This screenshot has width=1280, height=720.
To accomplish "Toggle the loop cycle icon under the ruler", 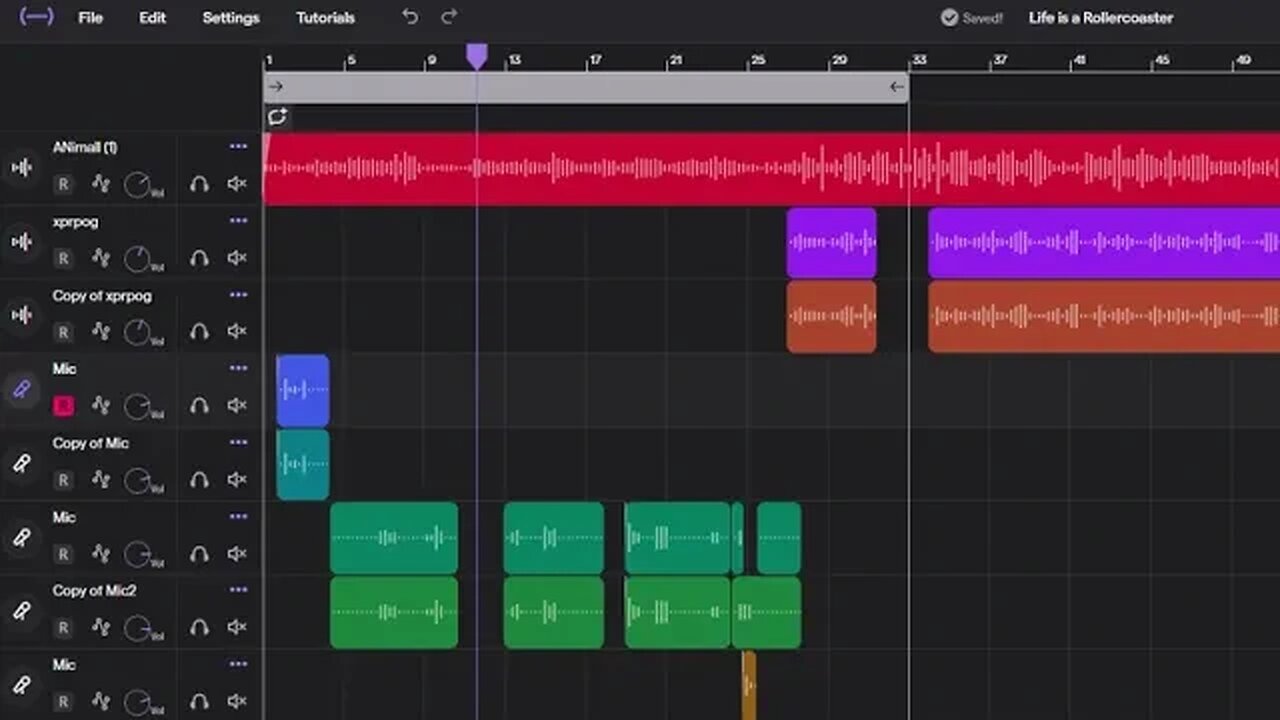I will point(277,117).
